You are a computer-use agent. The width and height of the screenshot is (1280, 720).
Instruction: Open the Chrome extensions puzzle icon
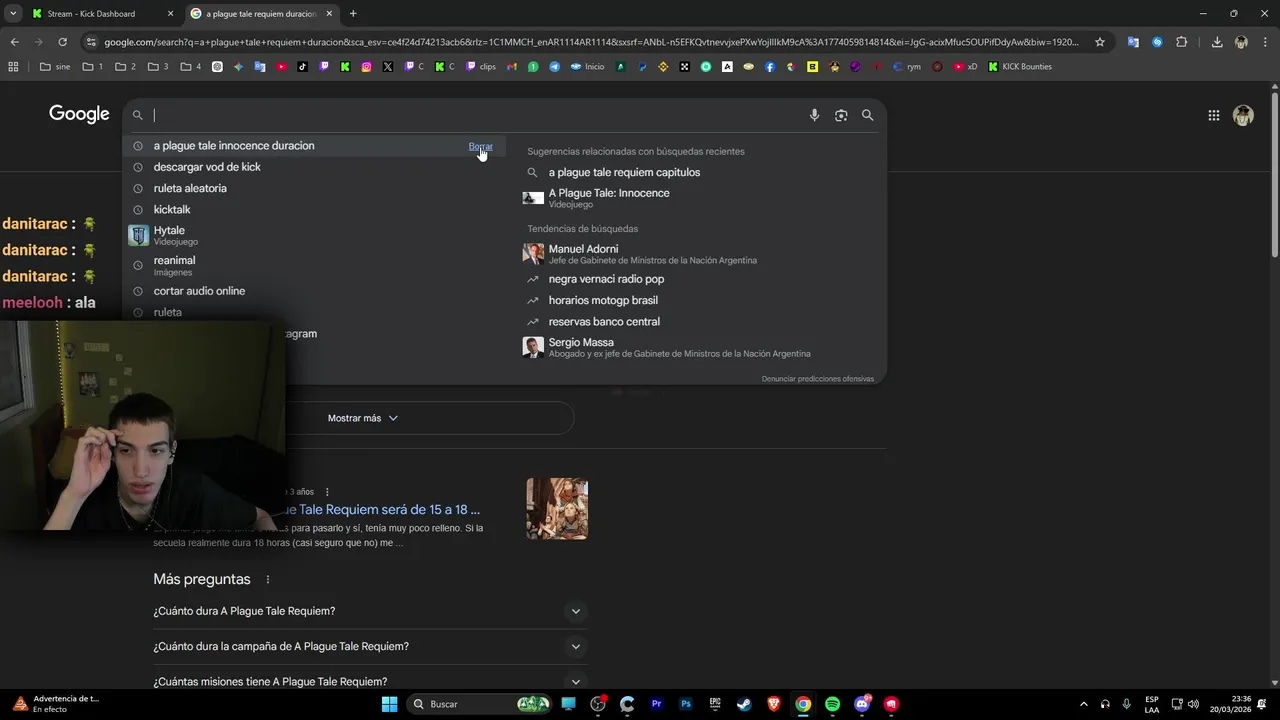tap(1181, 42)
